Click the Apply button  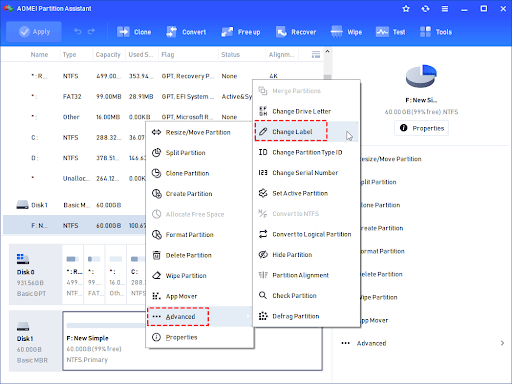point(34,32)
